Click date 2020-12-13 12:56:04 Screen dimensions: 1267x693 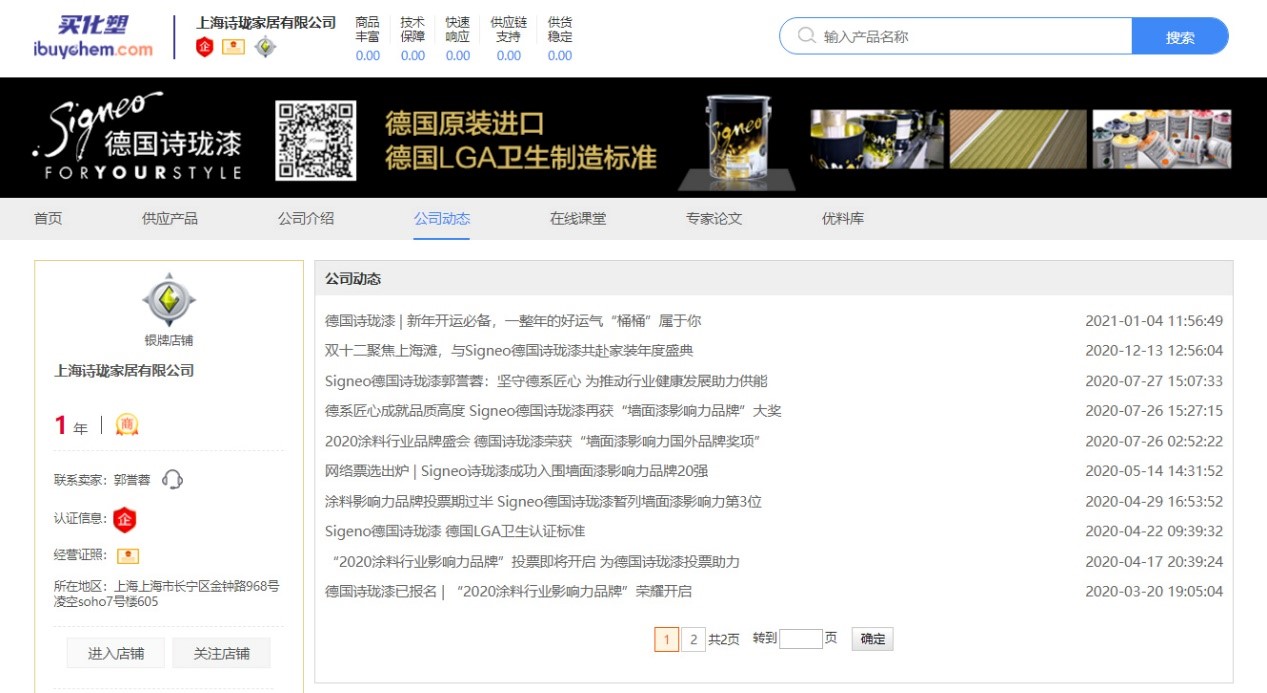click(1154, 351)
